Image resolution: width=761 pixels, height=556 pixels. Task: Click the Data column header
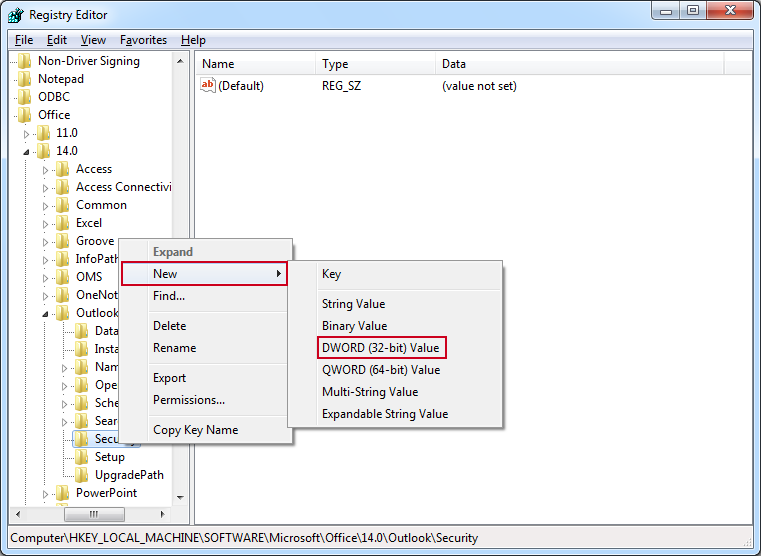pyautogui.click(x=579, y=64)
